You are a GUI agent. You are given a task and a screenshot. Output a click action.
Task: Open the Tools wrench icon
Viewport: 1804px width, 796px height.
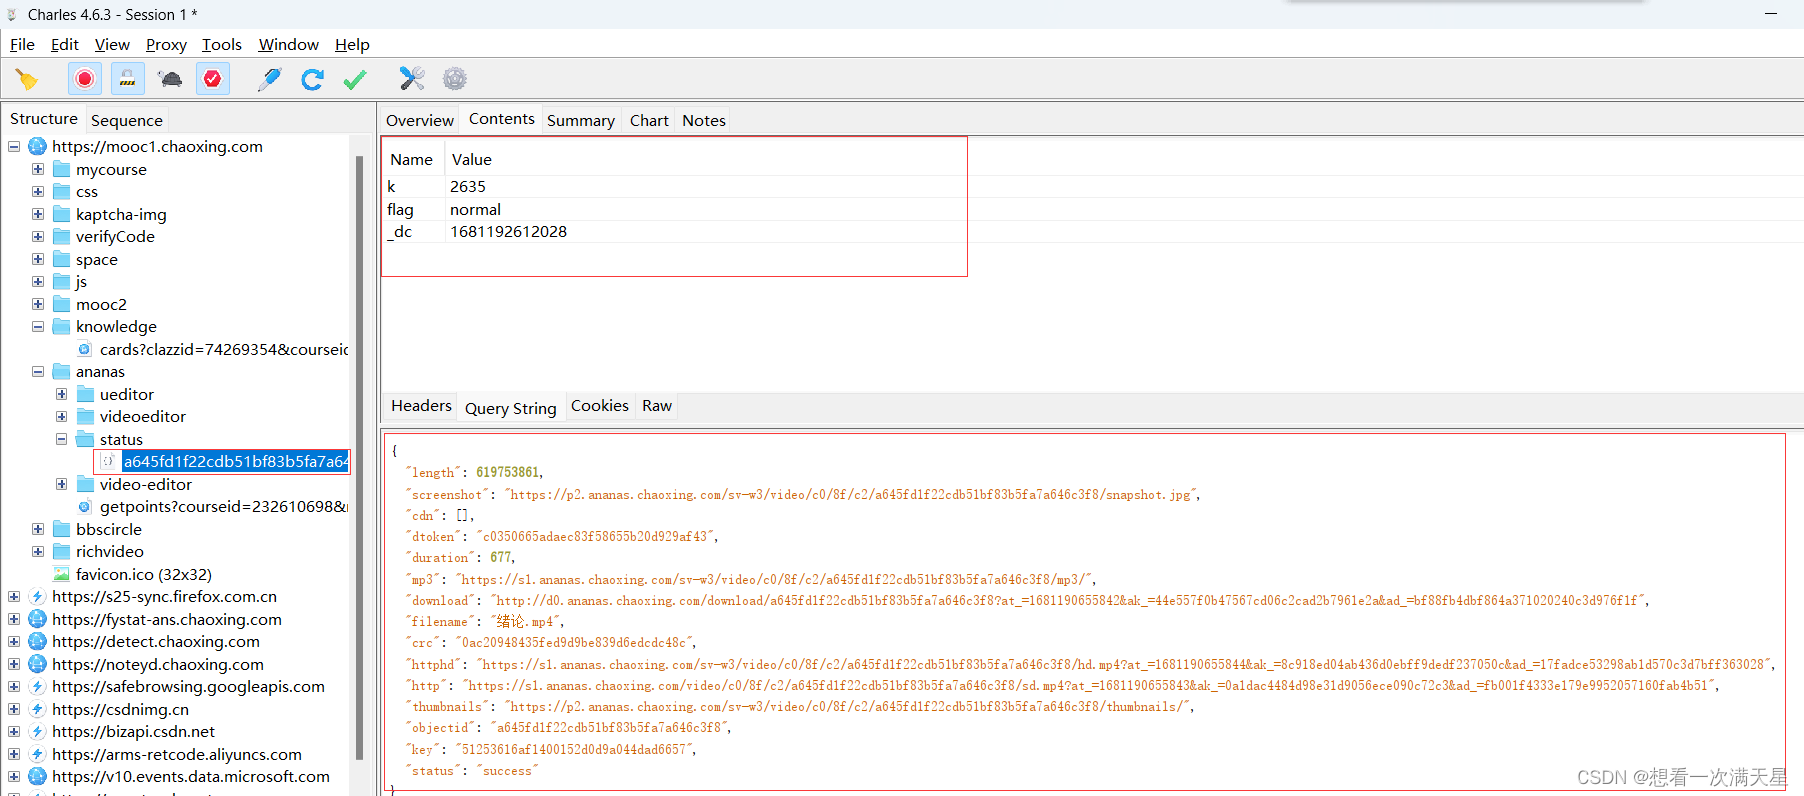click(x=412, y=79)
